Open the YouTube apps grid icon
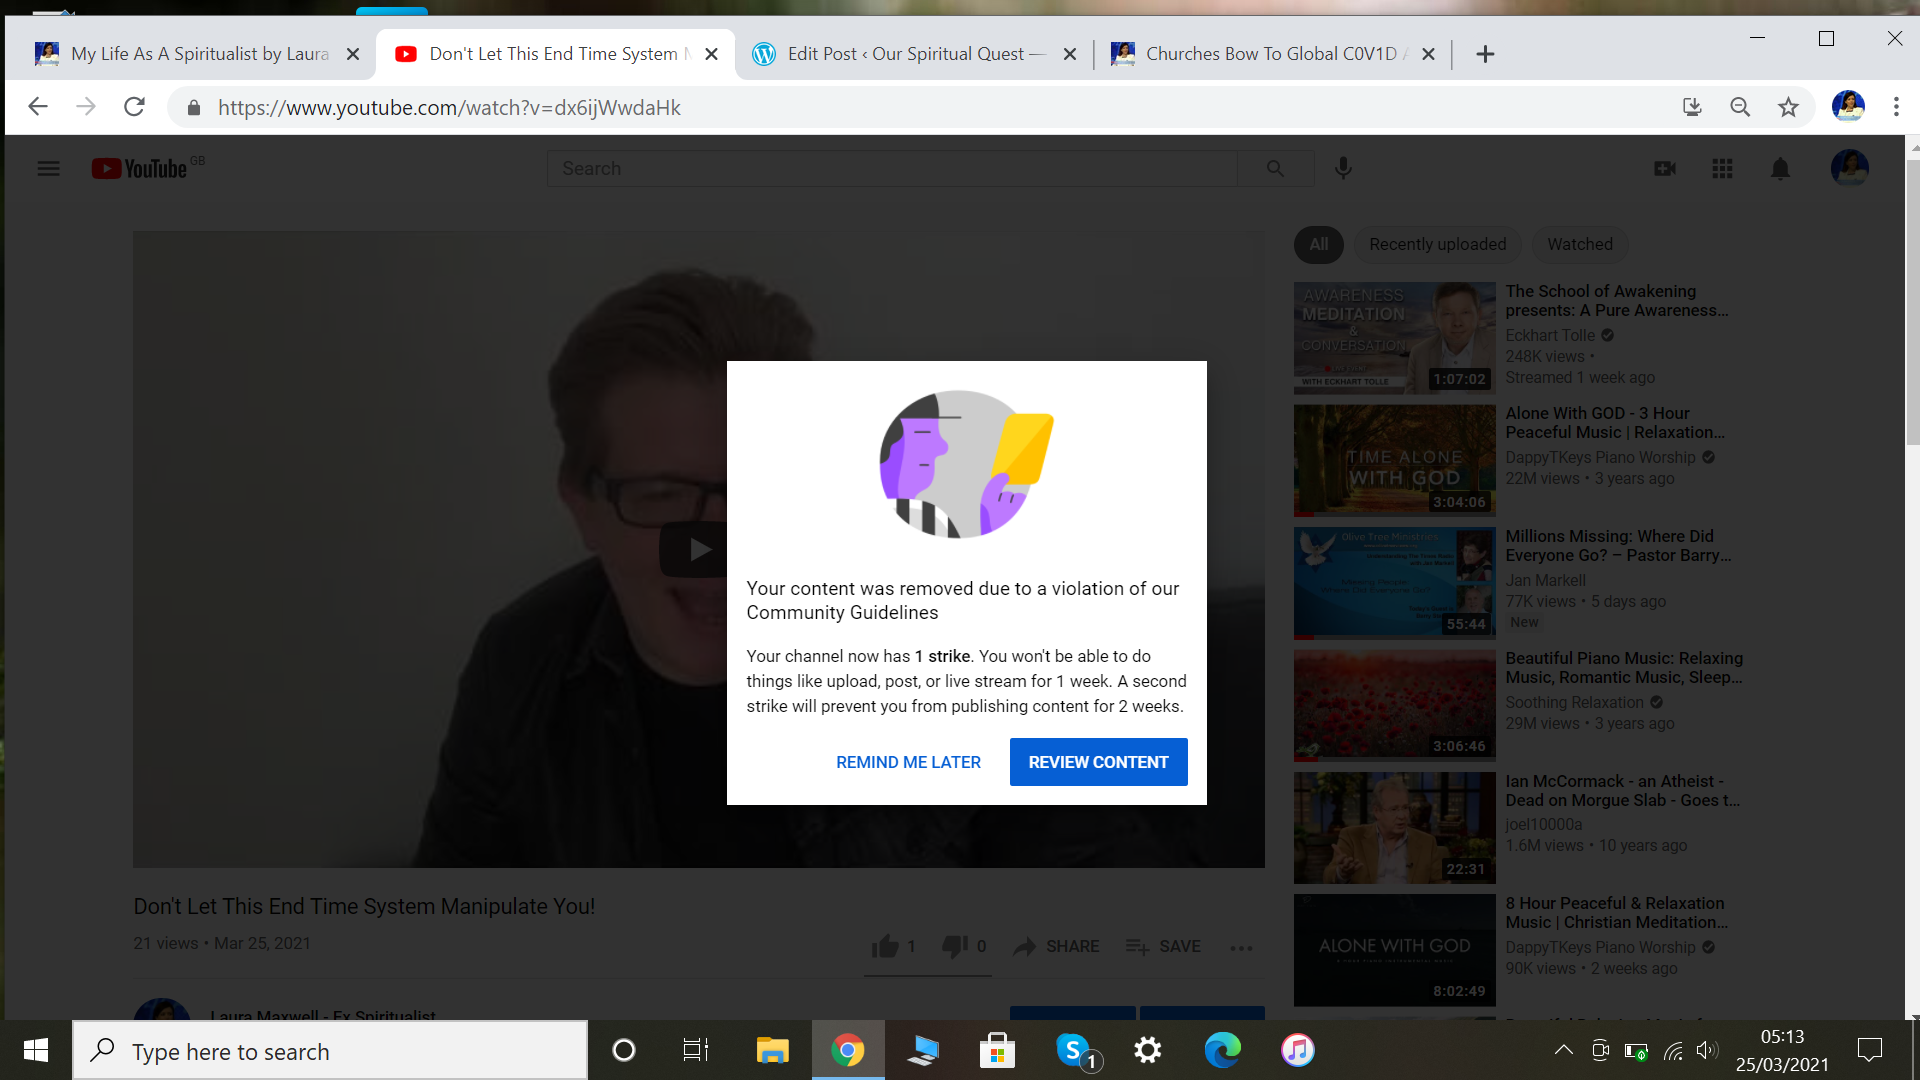This screenshot has width=1920, height=1080. click(x=1722, y=168)
